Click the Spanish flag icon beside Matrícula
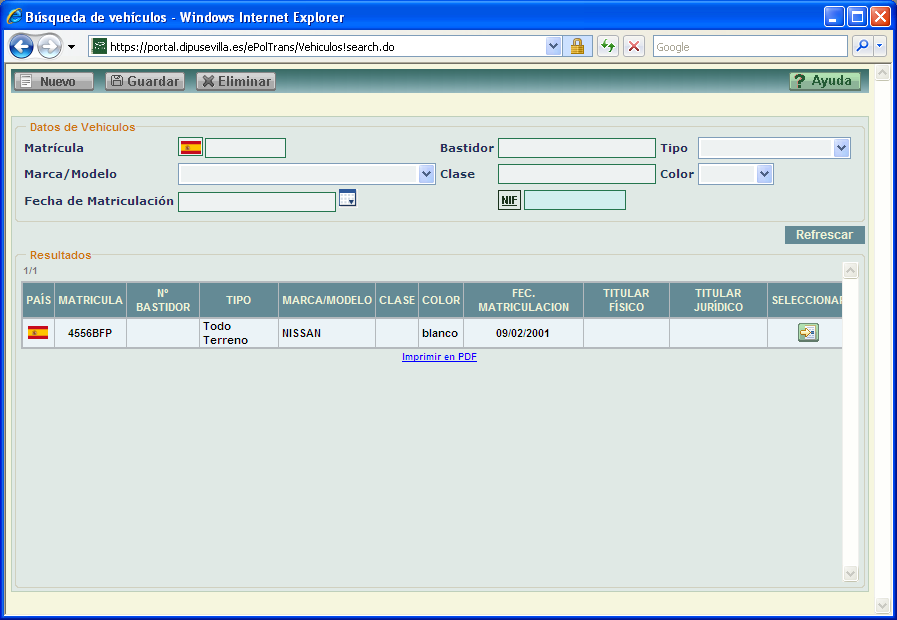This screenshot has height=620, width=897. click(190, 148)
